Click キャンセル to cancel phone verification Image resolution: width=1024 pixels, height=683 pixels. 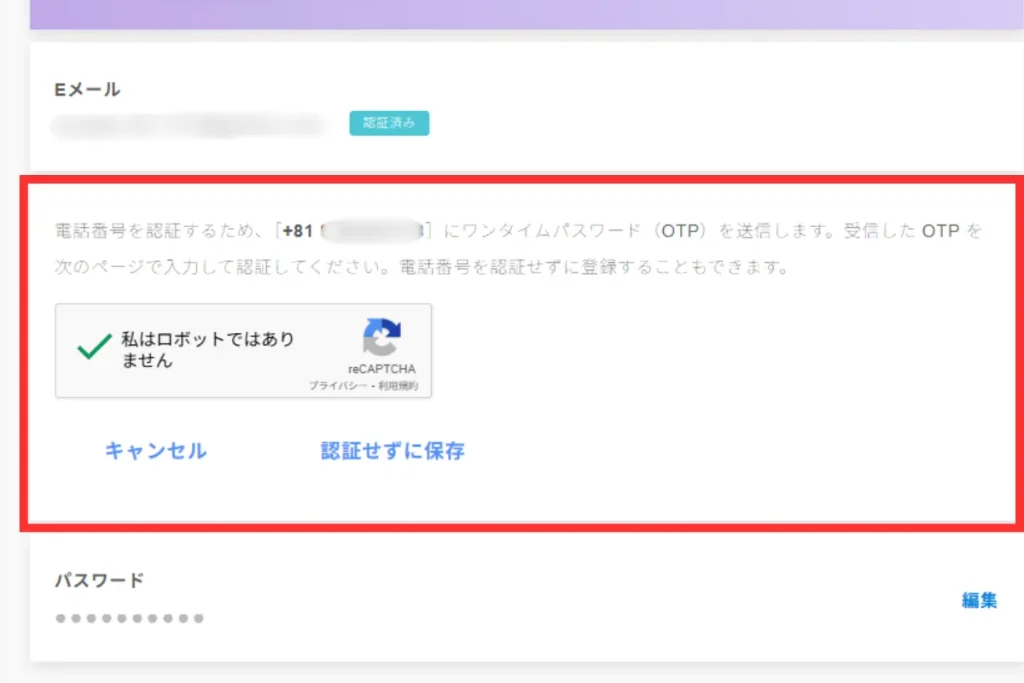click(155, 451)
